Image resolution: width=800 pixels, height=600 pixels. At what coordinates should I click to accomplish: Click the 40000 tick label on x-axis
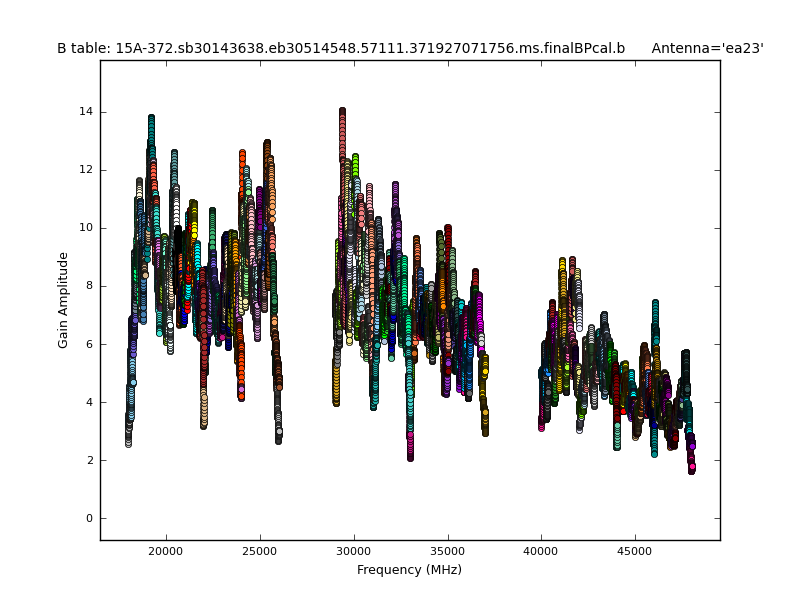(x=541, y=550)
